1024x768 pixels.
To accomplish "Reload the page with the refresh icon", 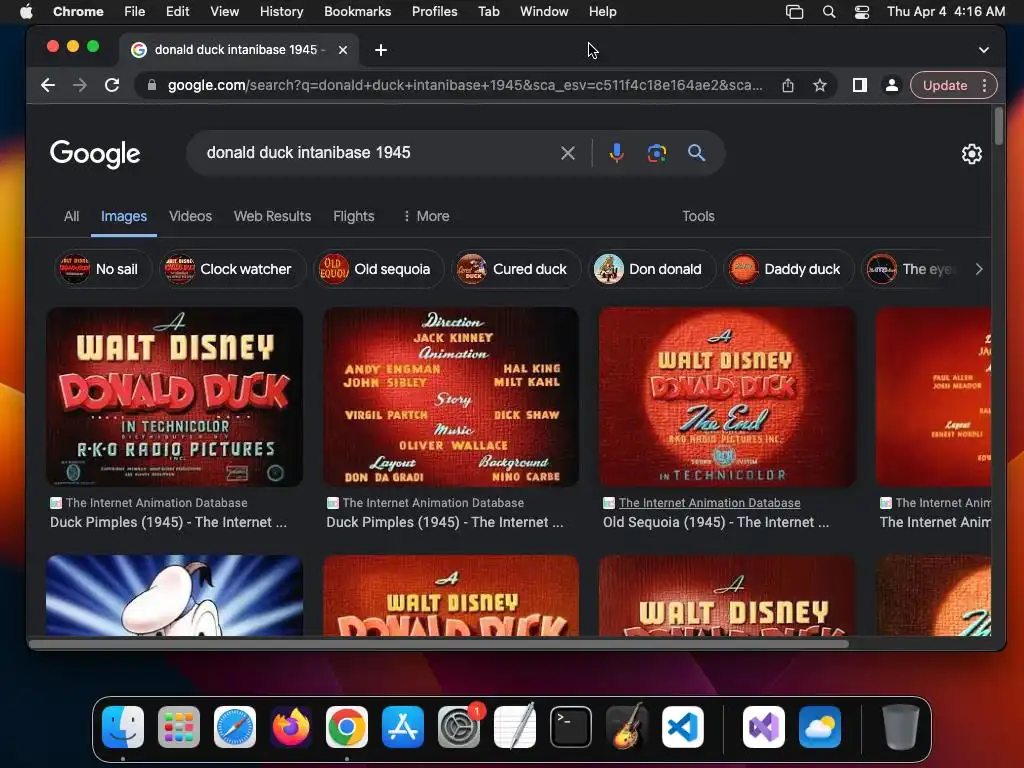I will 112,85.
